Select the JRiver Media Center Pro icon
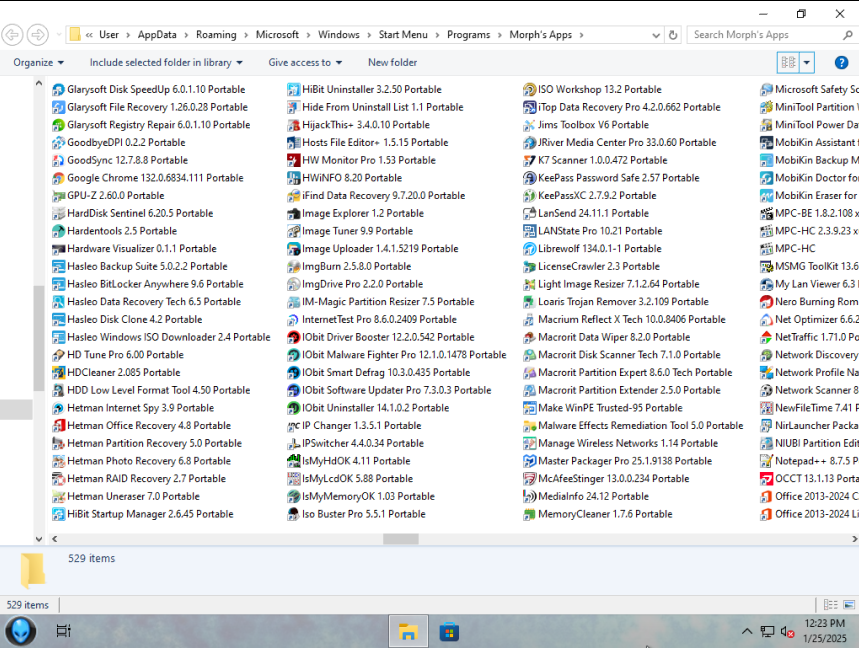This screenshot has height=648, width=859. [529, 142]
